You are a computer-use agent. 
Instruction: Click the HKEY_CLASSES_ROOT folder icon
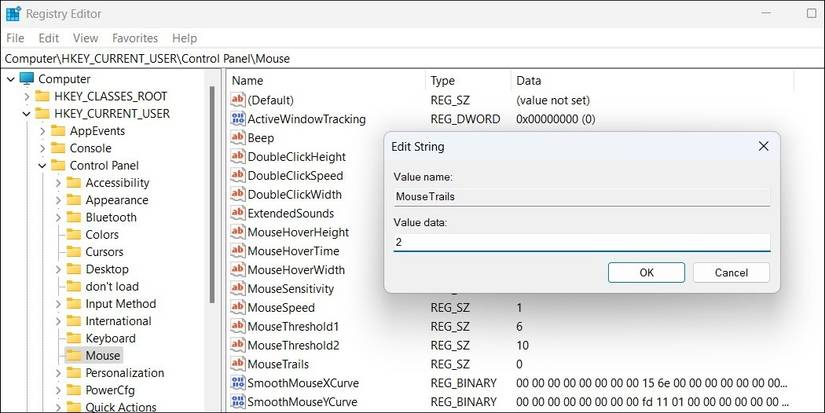tap(42, 96)
